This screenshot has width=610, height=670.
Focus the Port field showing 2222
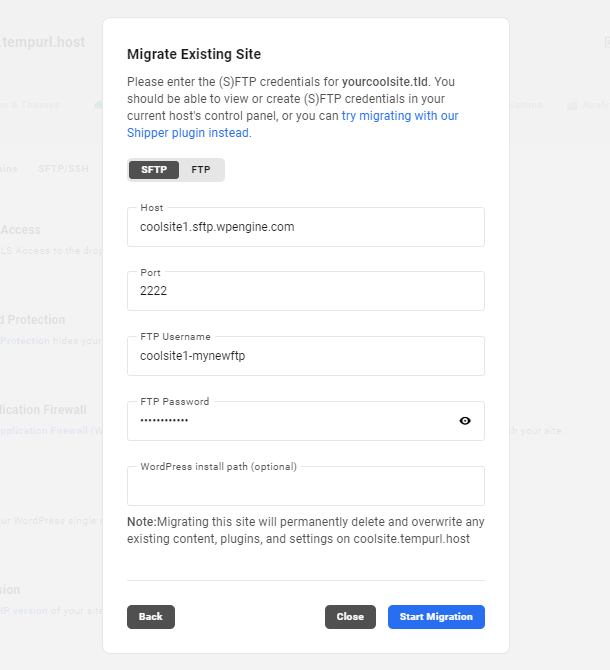(x=305, y=291)
